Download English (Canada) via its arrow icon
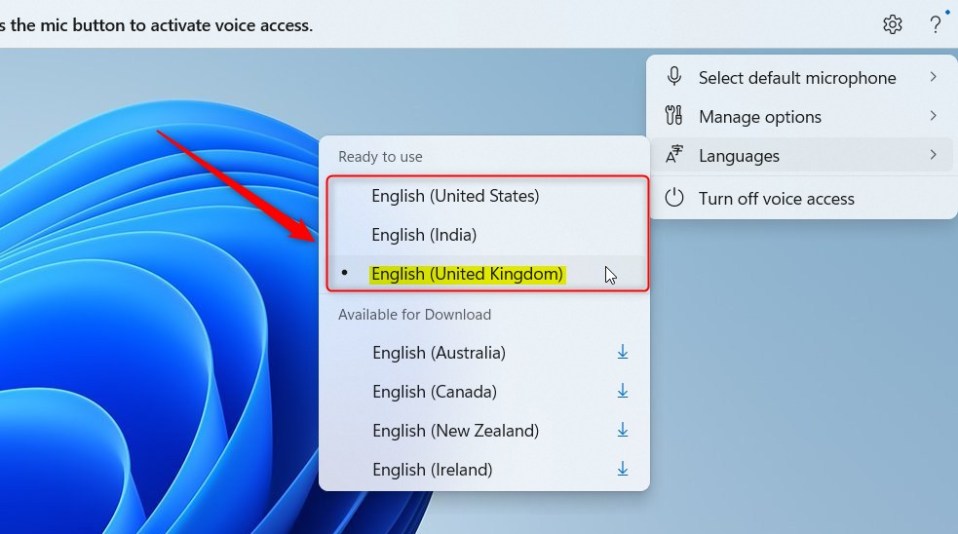The height and width of the screenshot is (534, 958). 623,391
